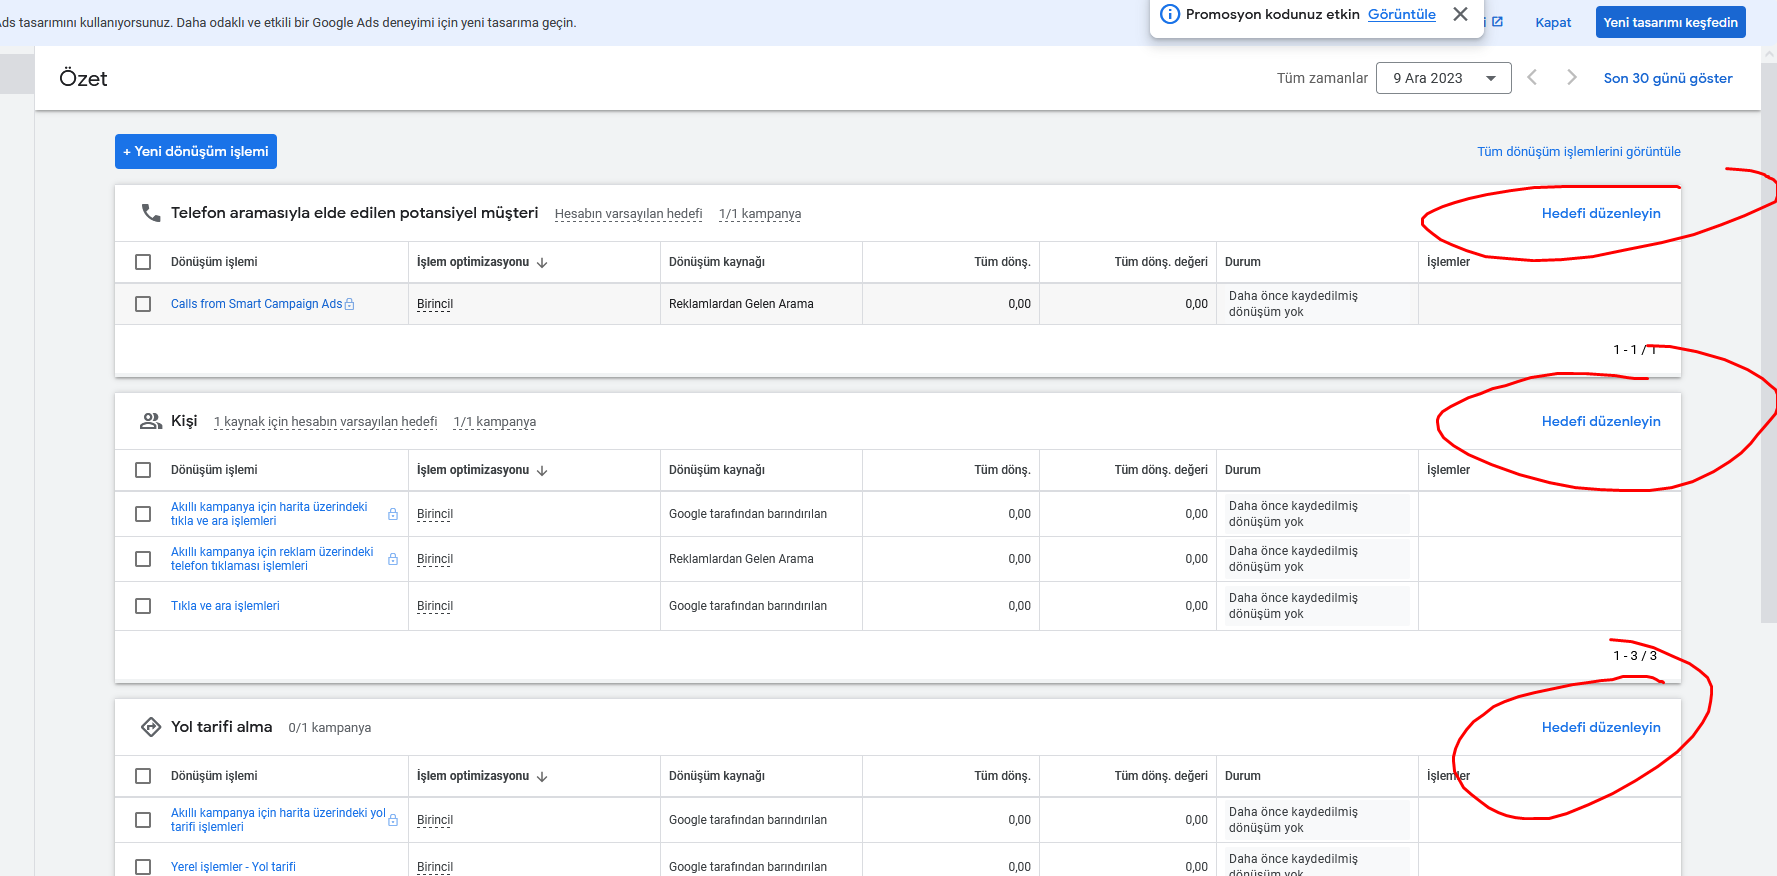This screenshot has height=876, width=1777.
Task: Click Reklamlardan Gelen Arama in Calls from Smart row
Action: tap(741, 304)
